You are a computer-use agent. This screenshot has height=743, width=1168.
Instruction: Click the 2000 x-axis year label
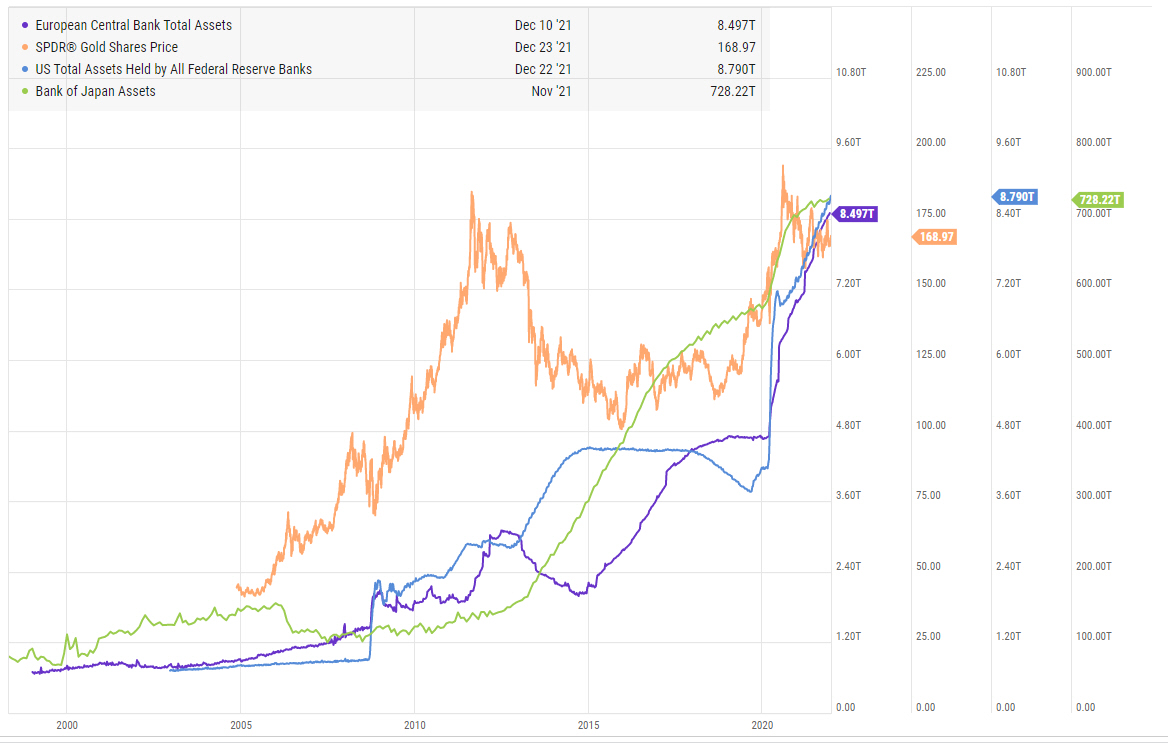[67, 725]
